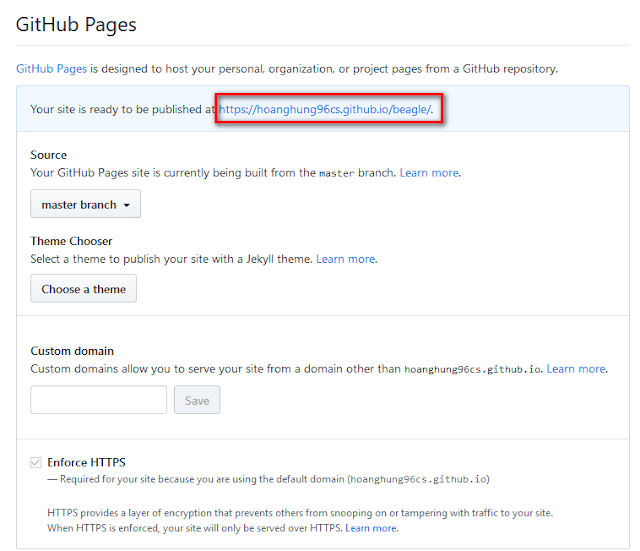This screenshot has height=551, width=640.
Task: Toggle the Enforce HTTPS checkbox
Action: tap(37, 462)
